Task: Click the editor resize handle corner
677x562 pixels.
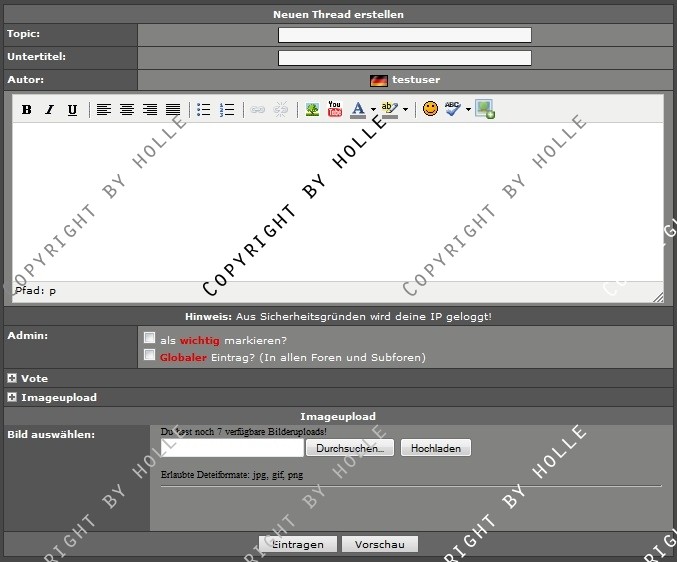Action: [658, 297]
